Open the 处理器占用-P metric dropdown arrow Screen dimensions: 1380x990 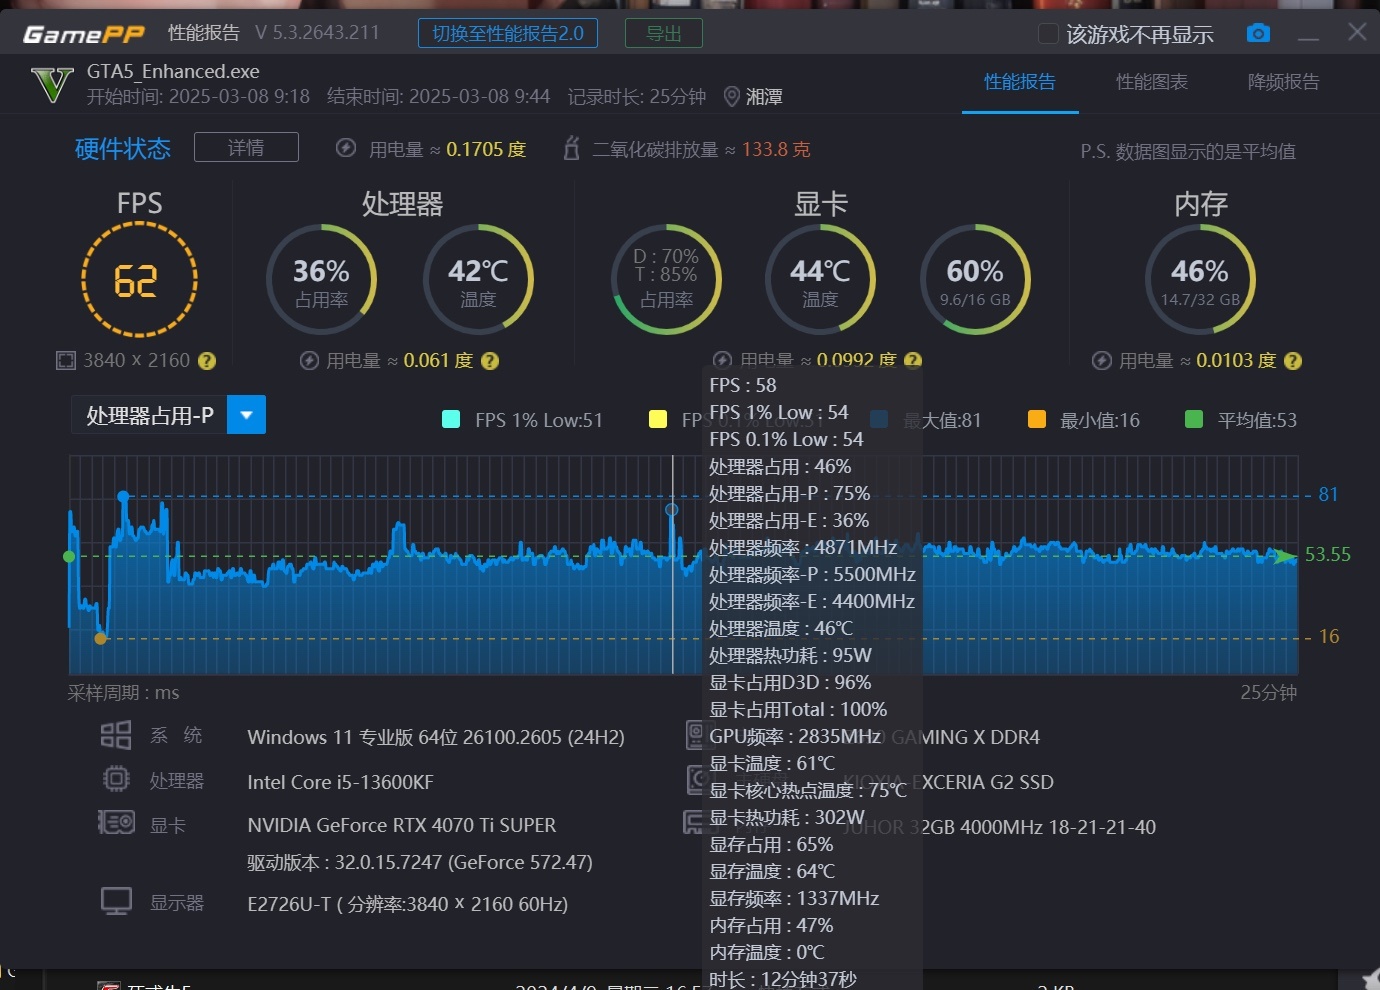pos(247,415)
